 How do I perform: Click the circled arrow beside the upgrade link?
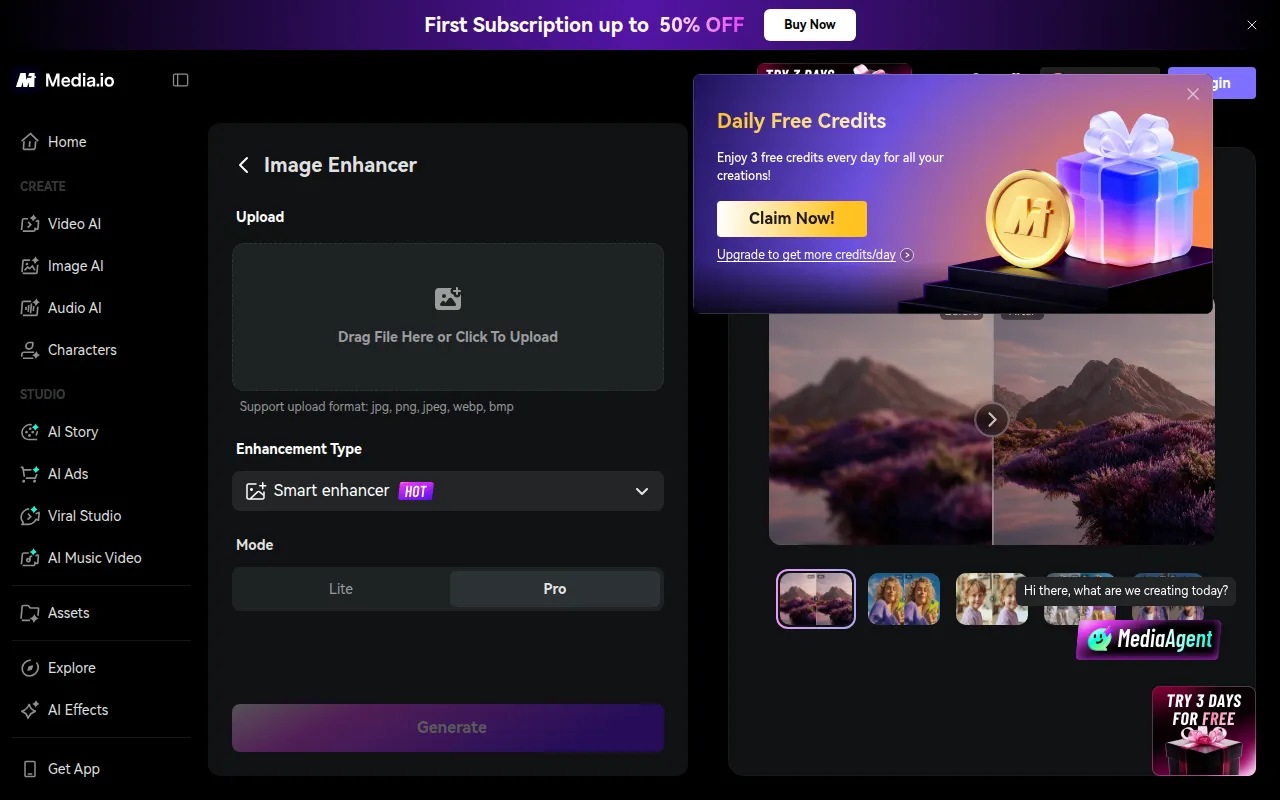pos(907,255)
